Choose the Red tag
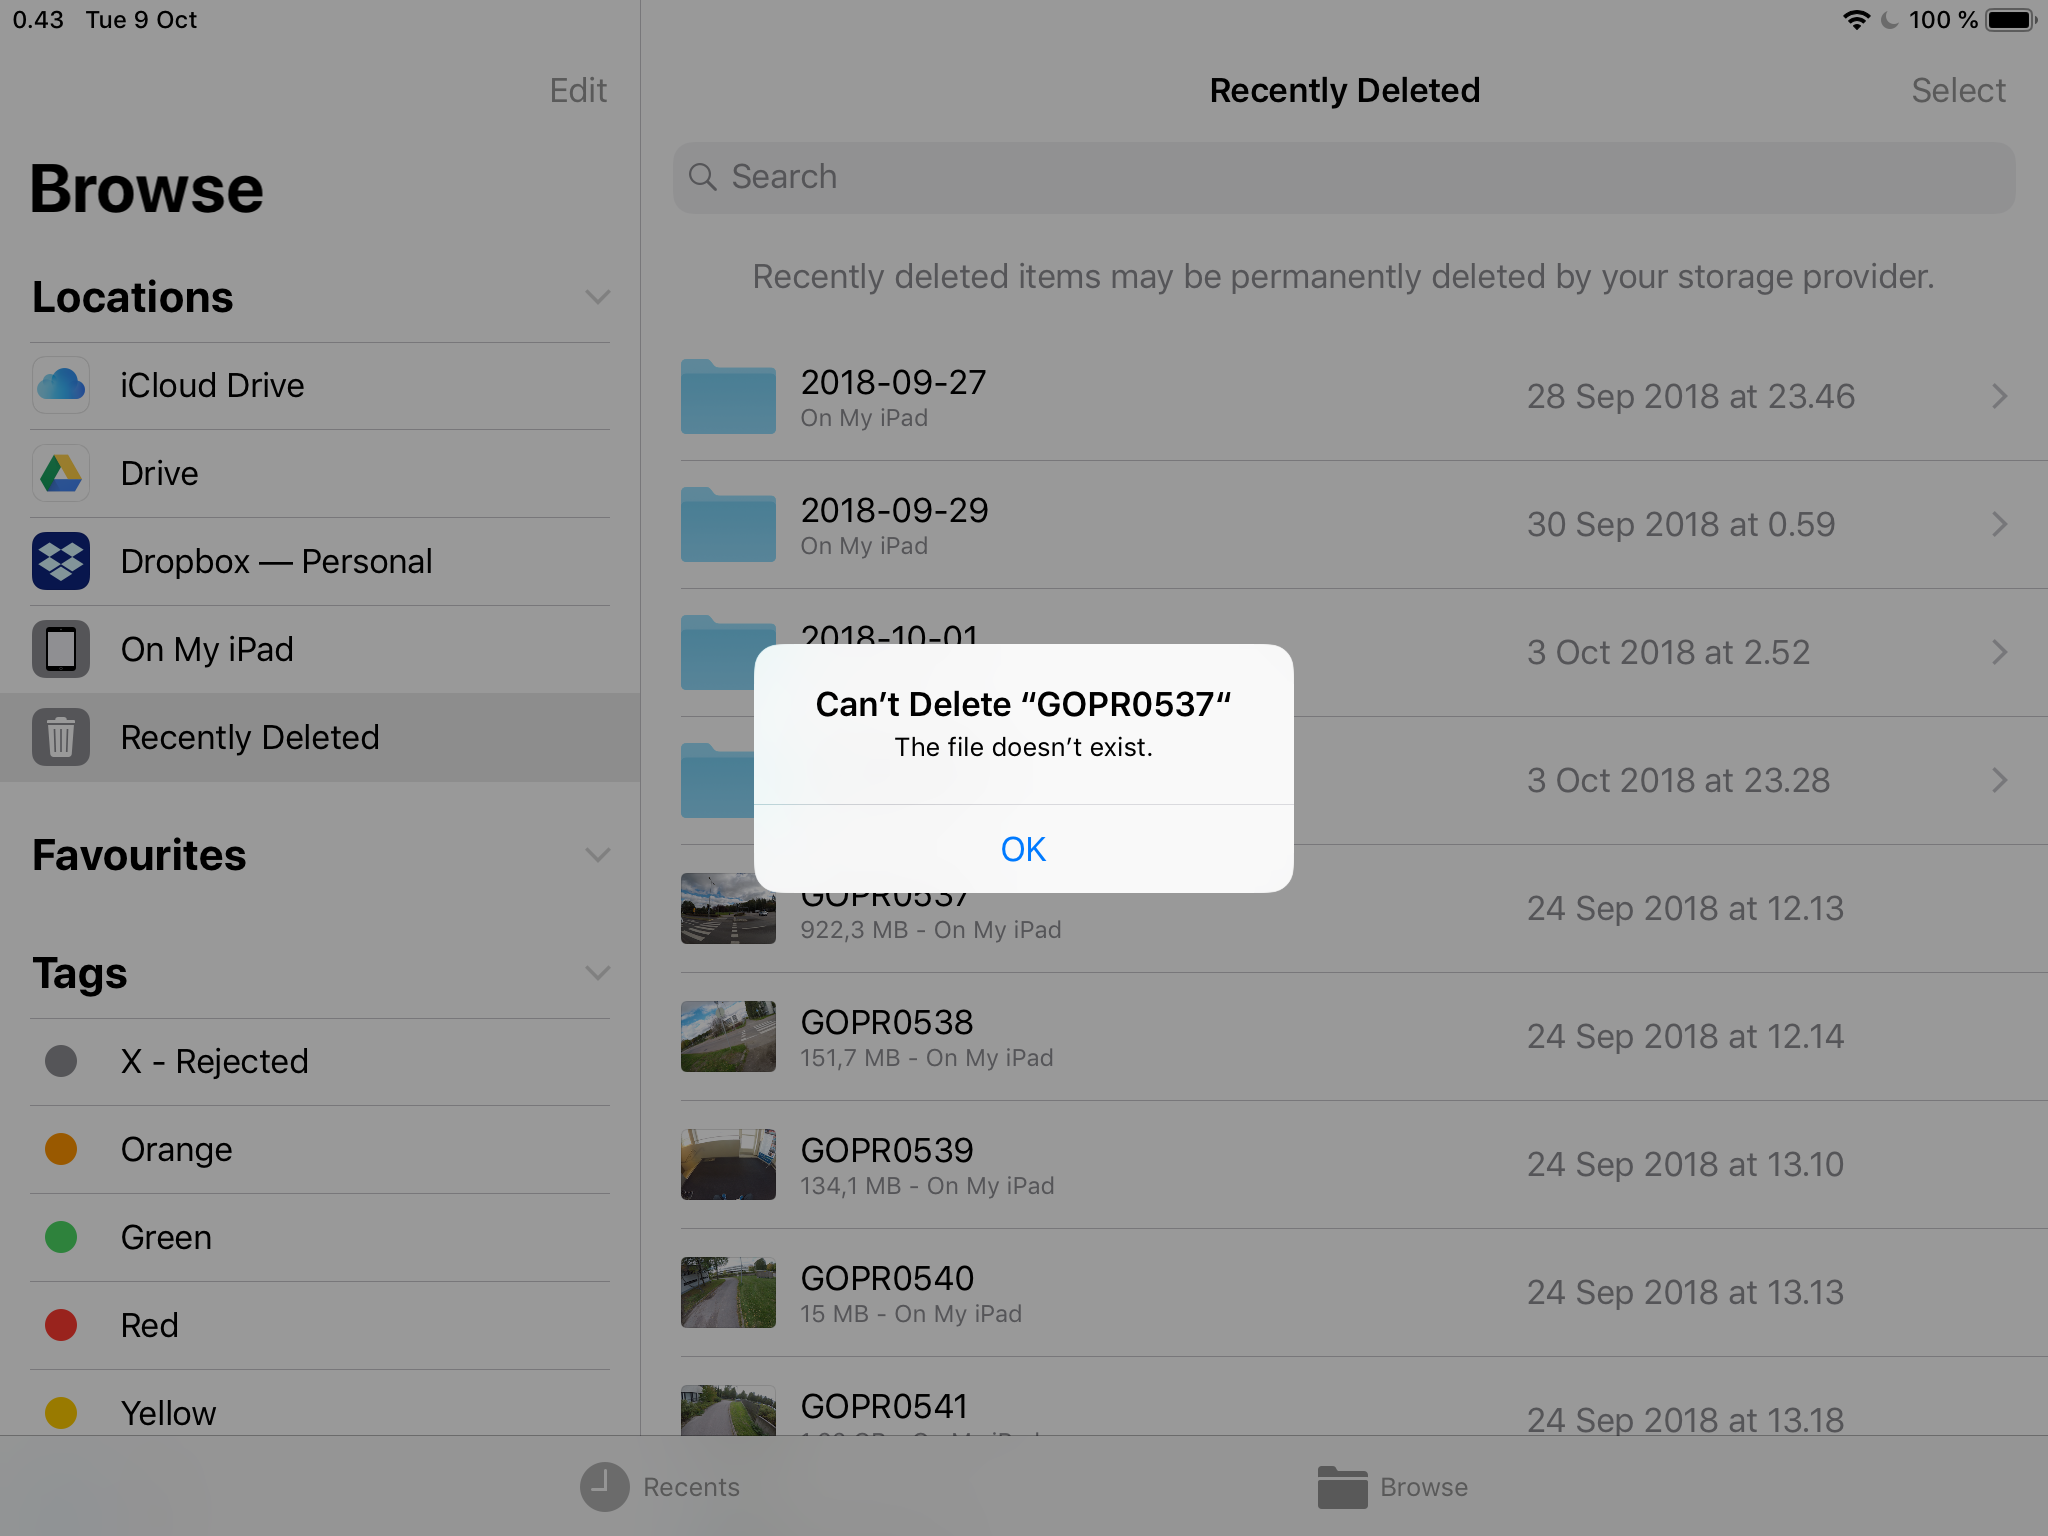 pyautogui.click(x=149, y=1325)
